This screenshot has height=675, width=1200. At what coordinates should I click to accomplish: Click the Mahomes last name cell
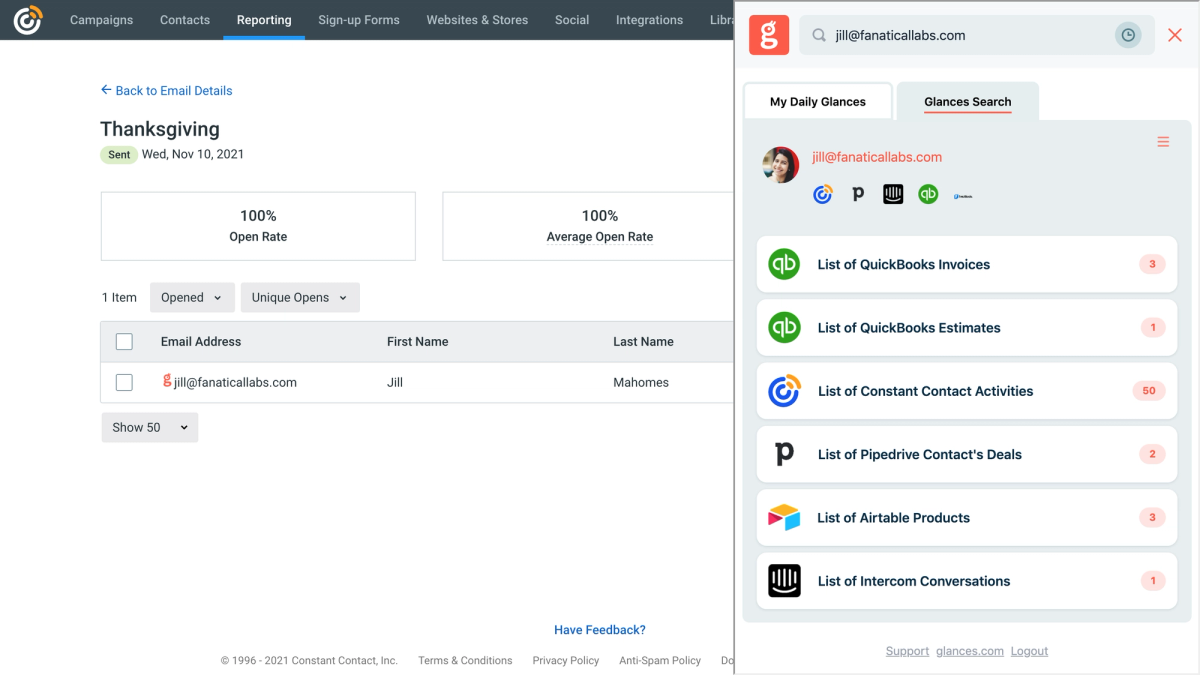pos(641,382)
